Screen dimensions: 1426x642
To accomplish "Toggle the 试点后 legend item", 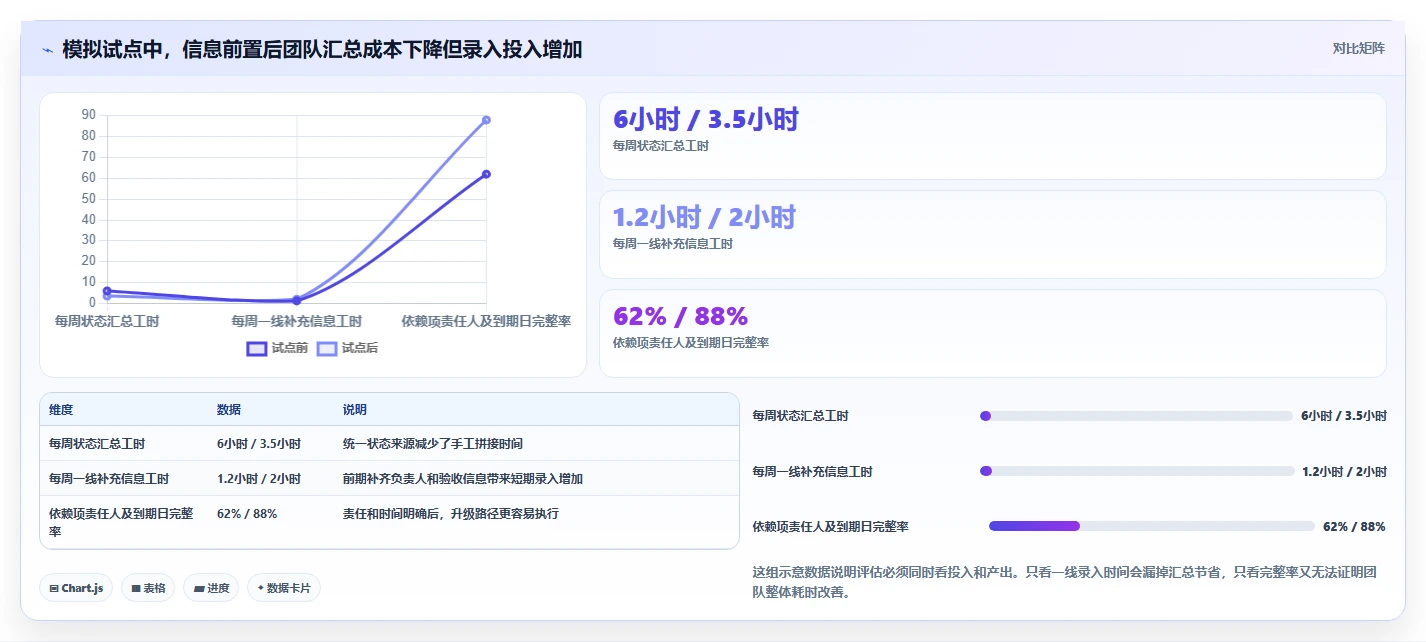I will [x=347, y=348].
